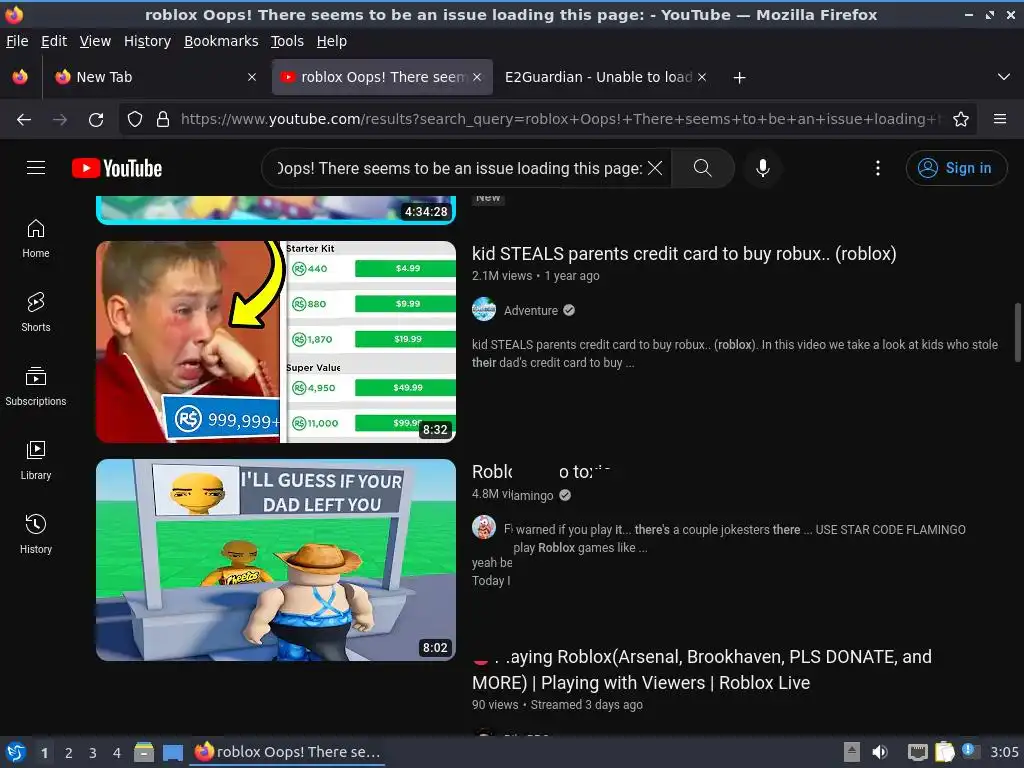Go to Home in the sidebar
Image resolution: width=1024 pixels, height=768 pixels.
point(36,238)
